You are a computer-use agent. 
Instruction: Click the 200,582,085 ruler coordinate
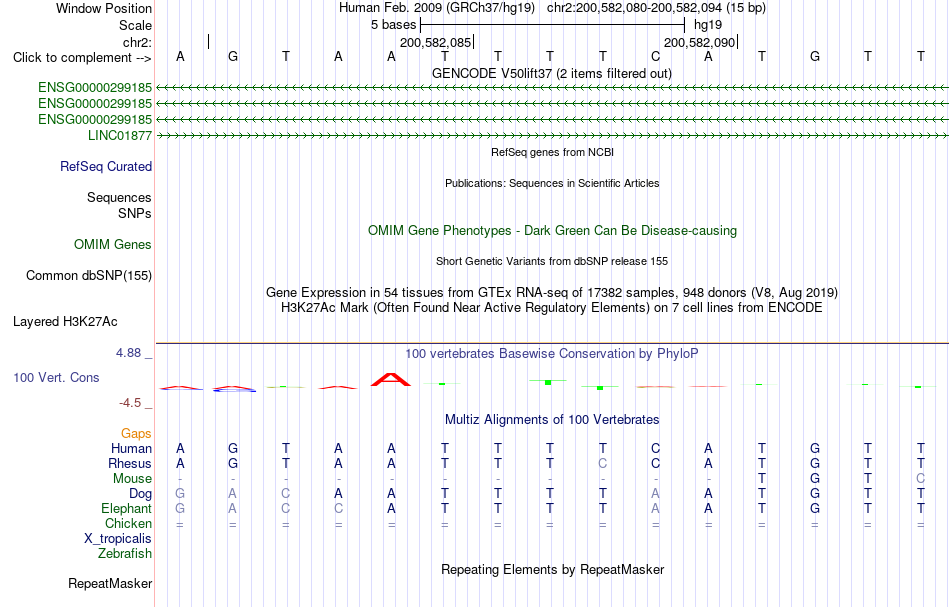(435, 42)
